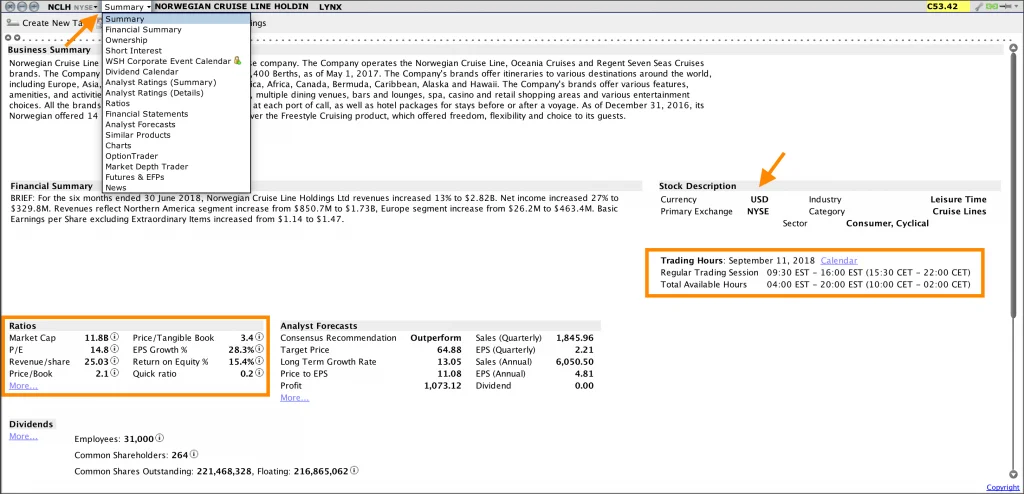This screenshot has width=1024, height=494.
Task: Open Financial Statements menu entry
Action: (x=176, y=114)
